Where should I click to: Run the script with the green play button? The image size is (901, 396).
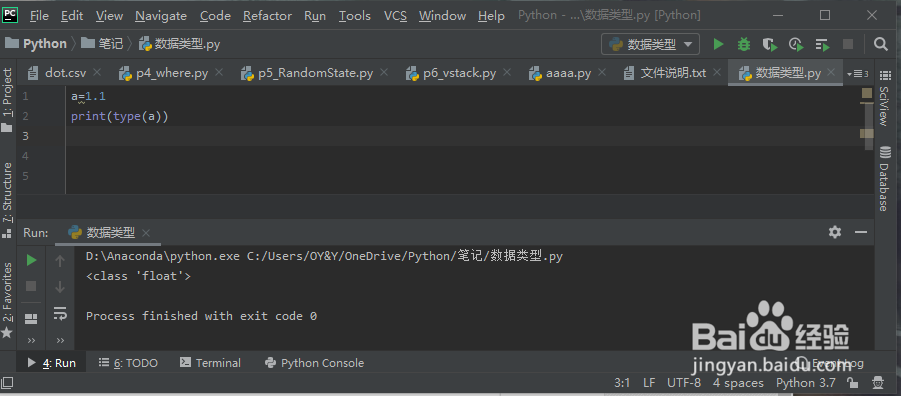[x=718, y=44]
